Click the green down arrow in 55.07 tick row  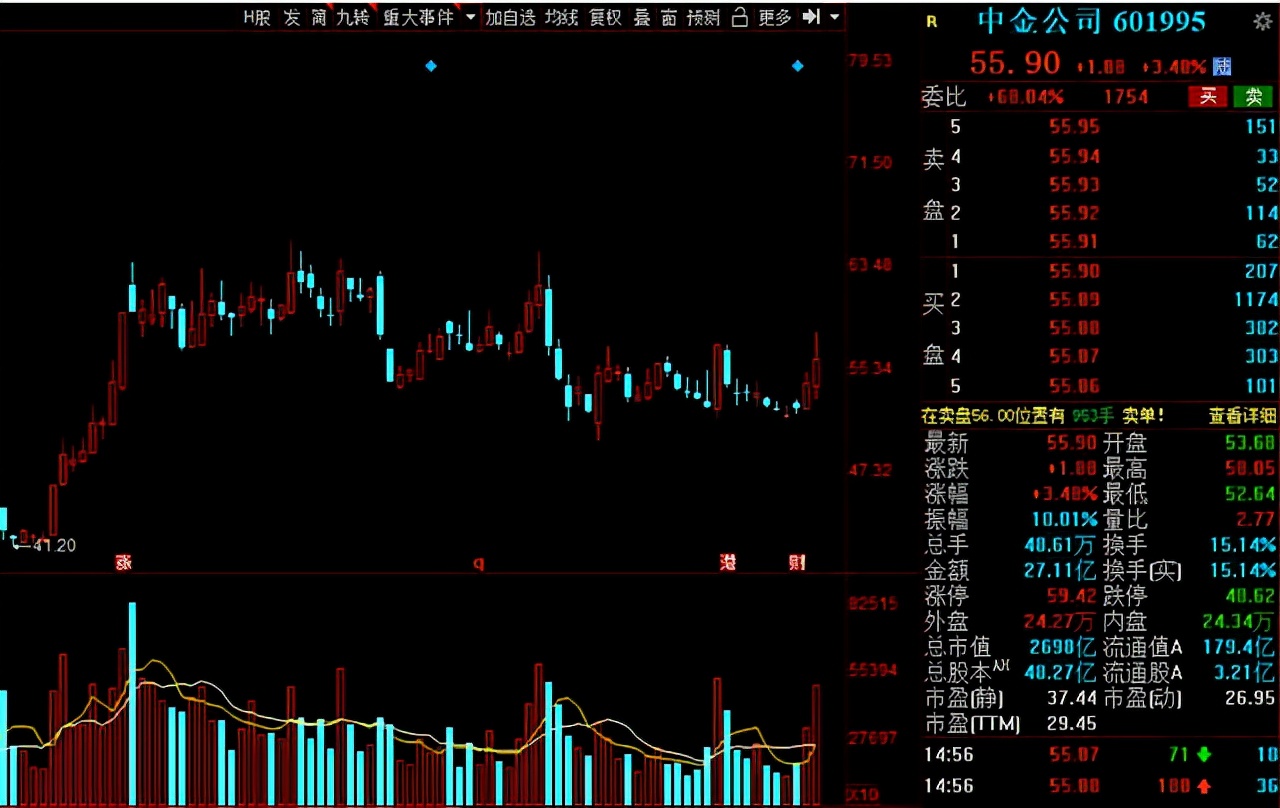[1204, 755]
